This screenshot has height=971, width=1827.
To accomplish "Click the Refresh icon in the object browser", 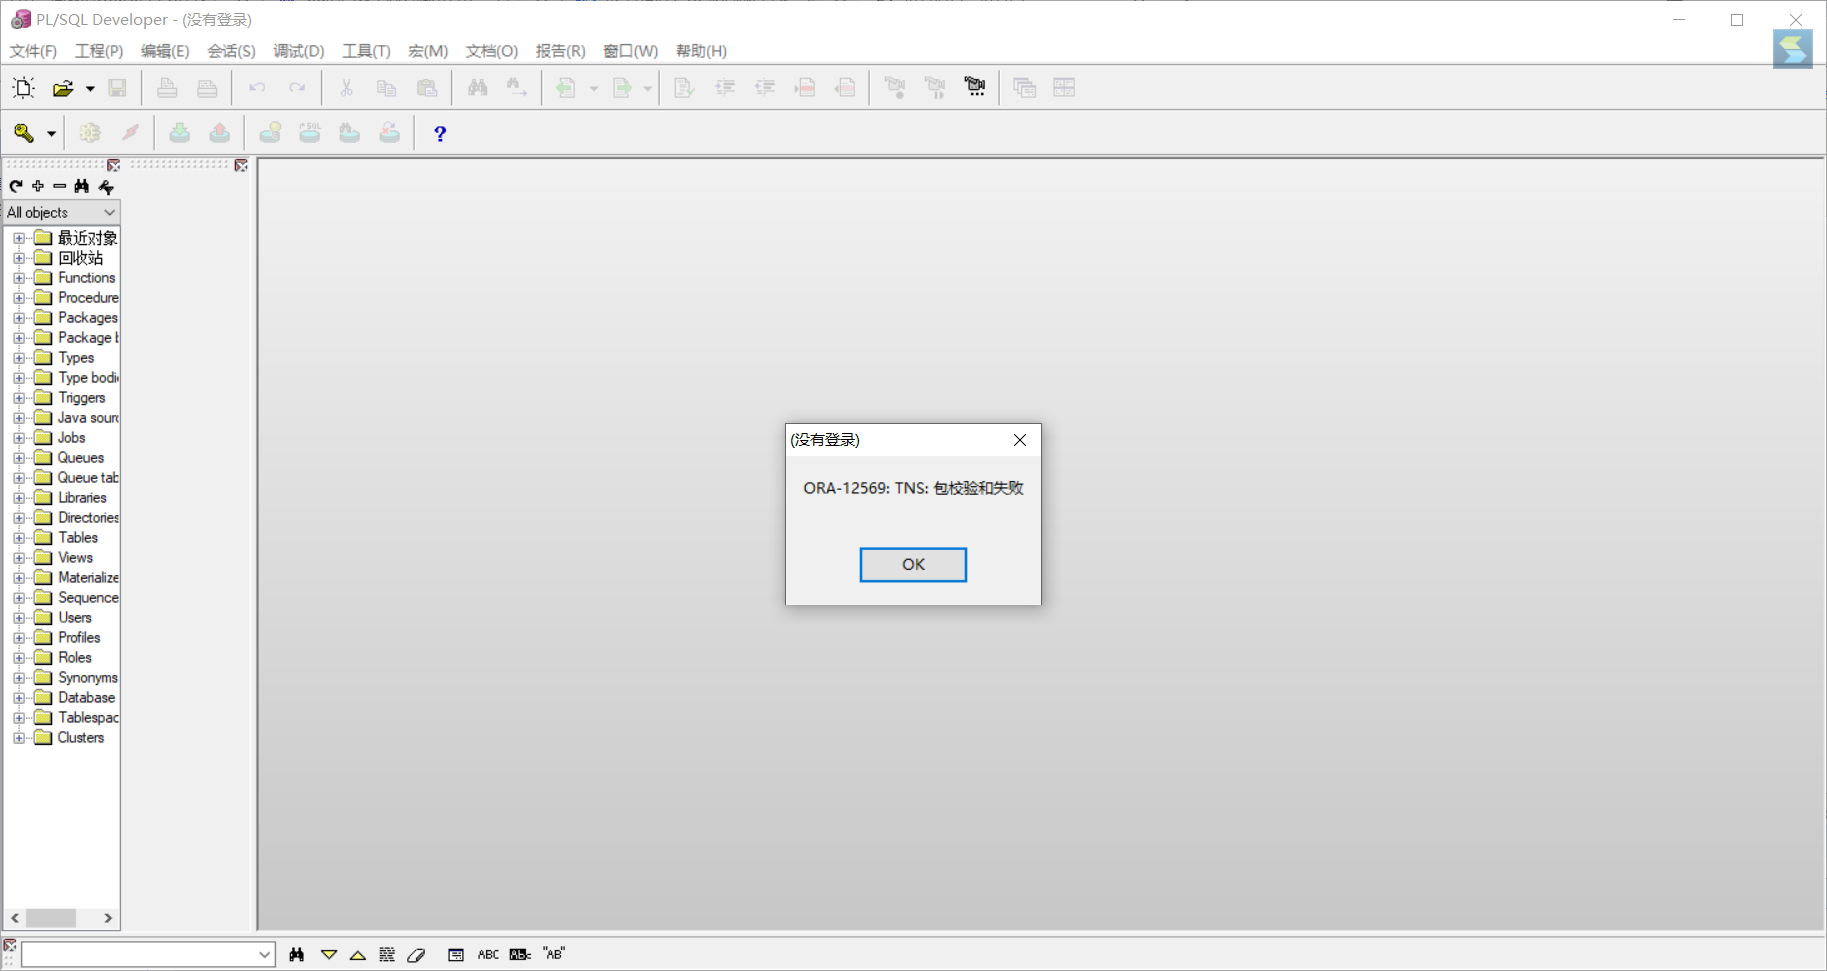I will click(16, 186).
